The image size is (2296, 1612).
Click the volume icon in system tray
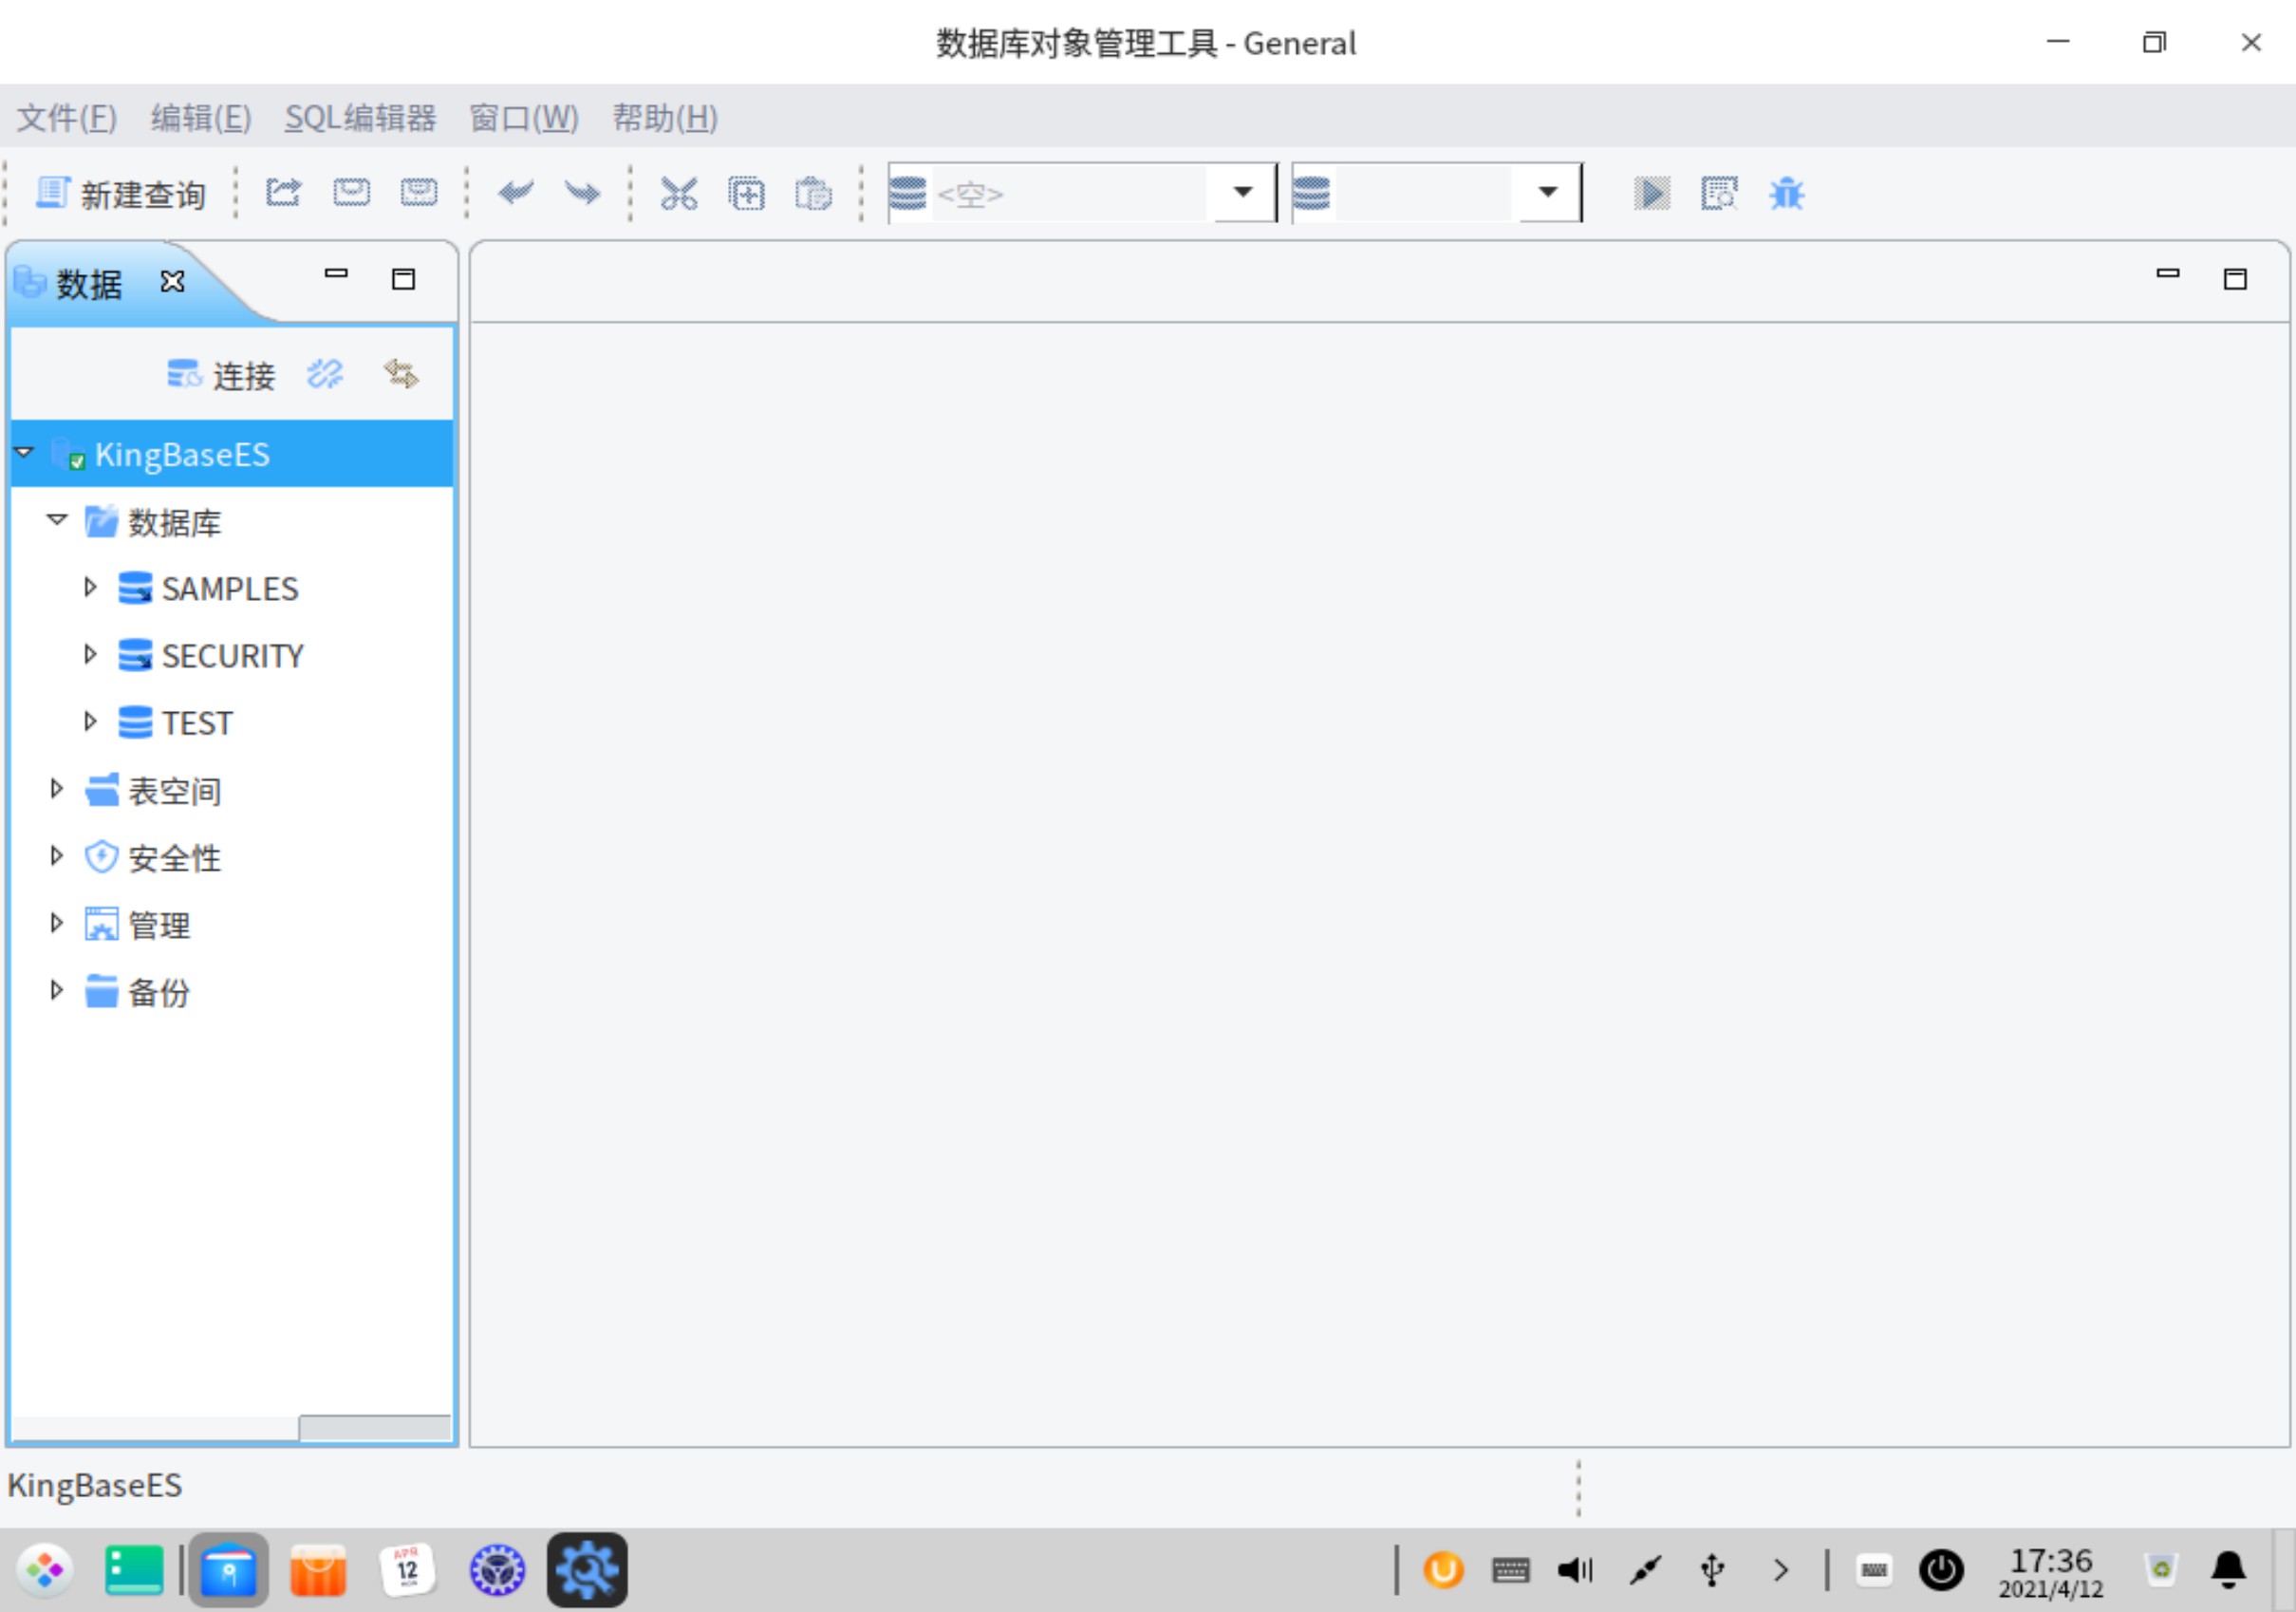tap(1575, 1570)
